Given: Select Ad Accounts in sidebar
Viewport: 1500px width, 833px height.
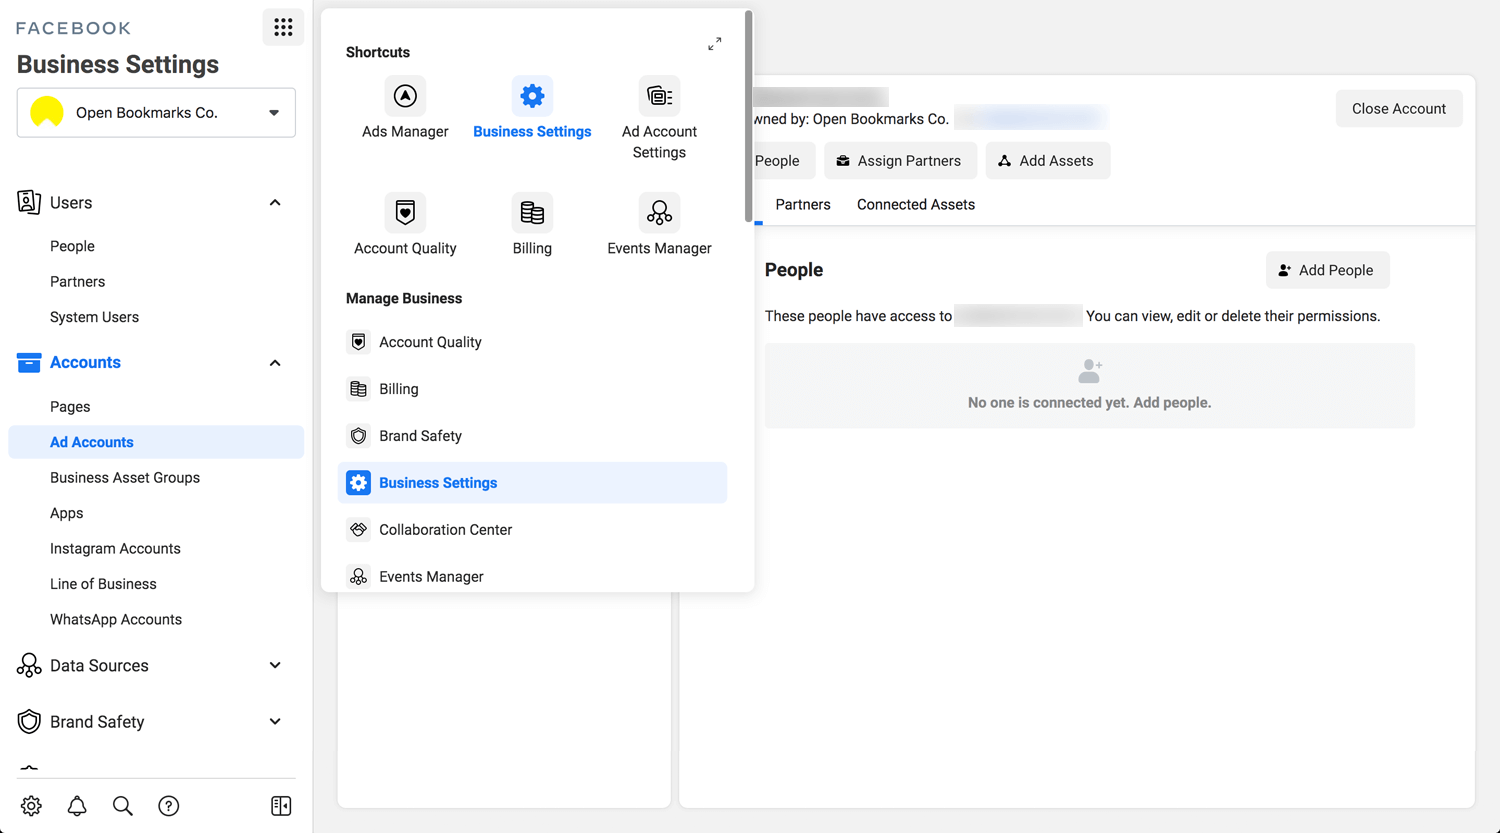Looking at the screenshot, I should click(156, 442).
